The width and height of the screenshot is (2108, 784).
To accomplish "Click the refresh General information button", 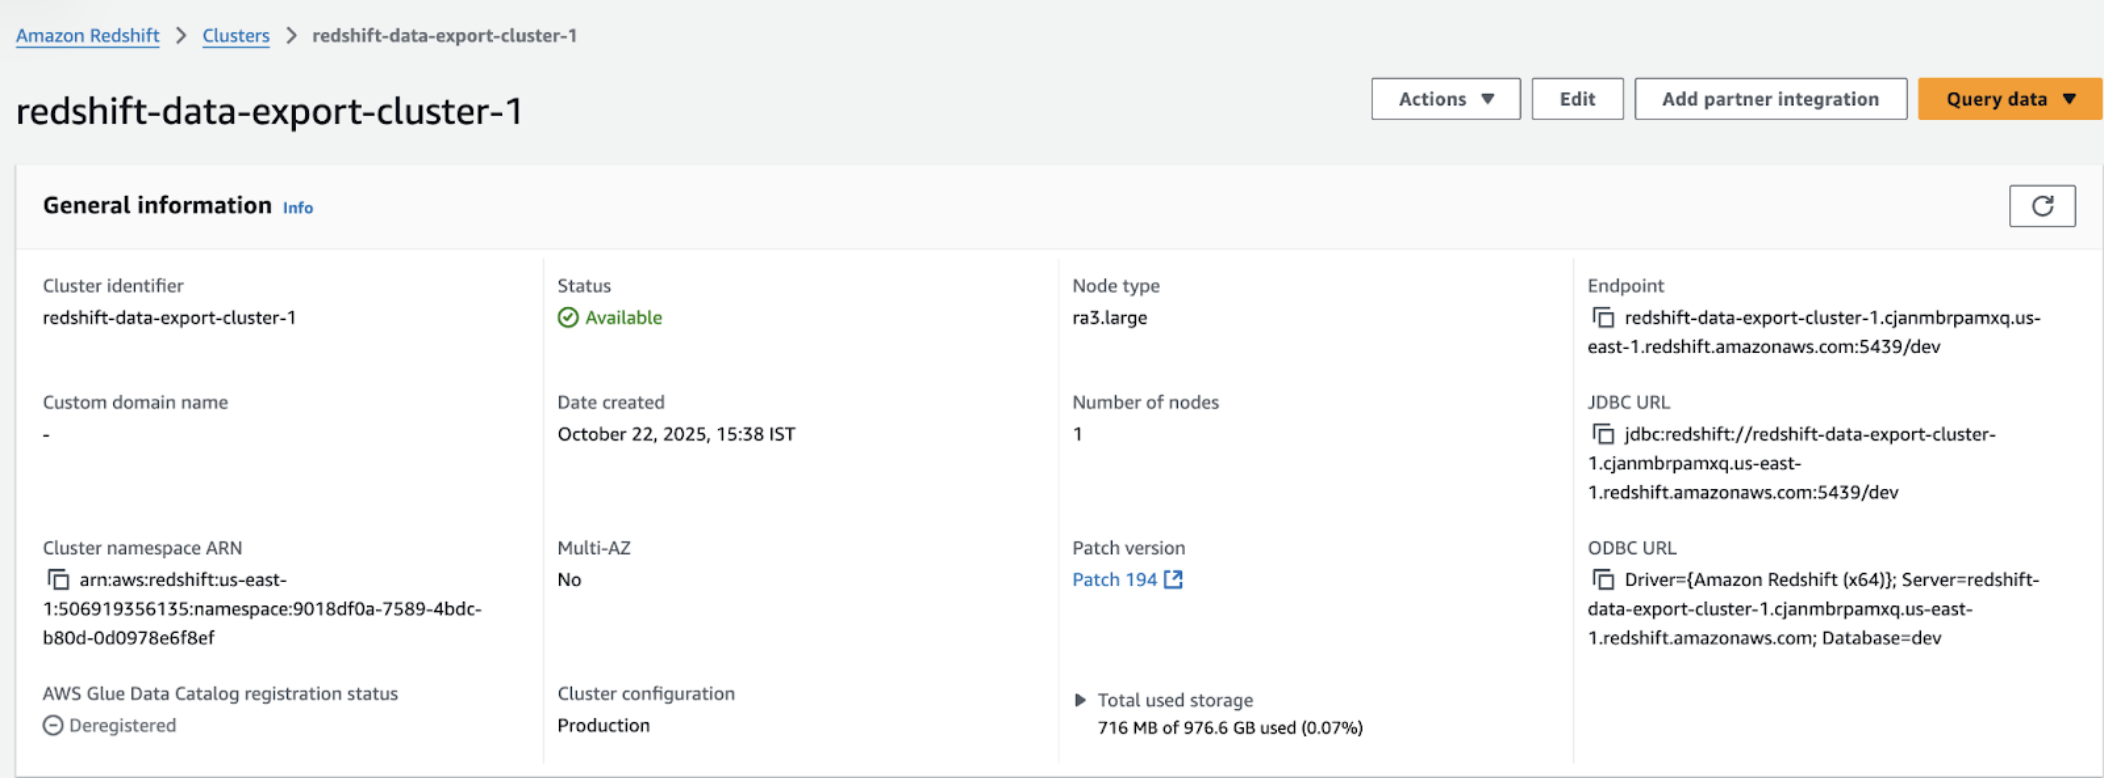I will coord(2042,206).
